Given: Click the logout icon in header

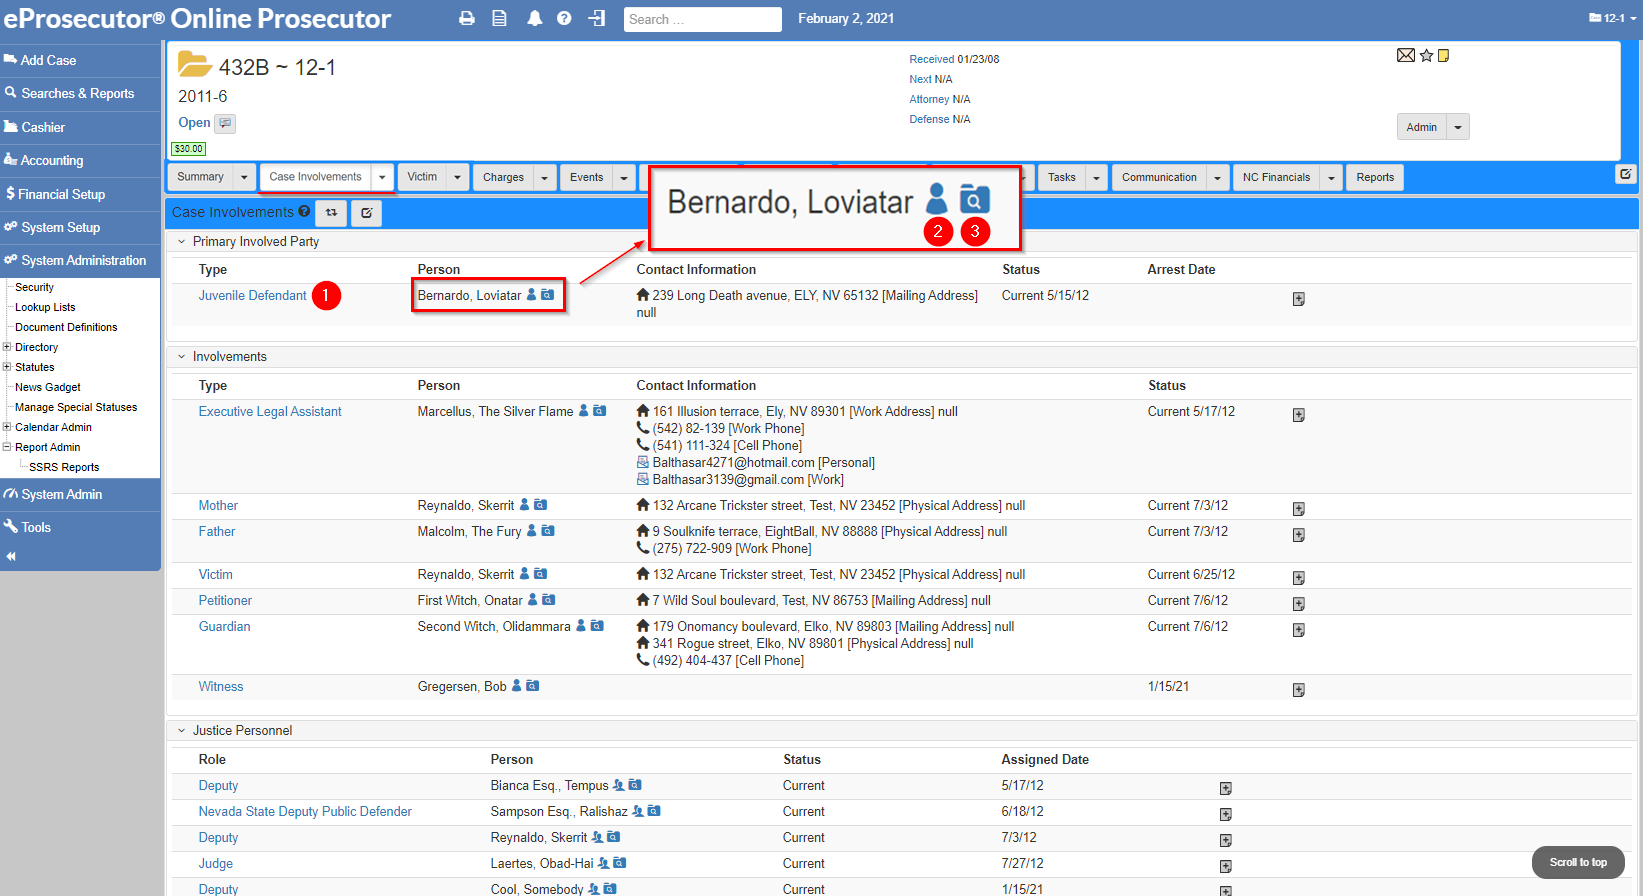Looking at the screenshot, I should coord(597,18).
